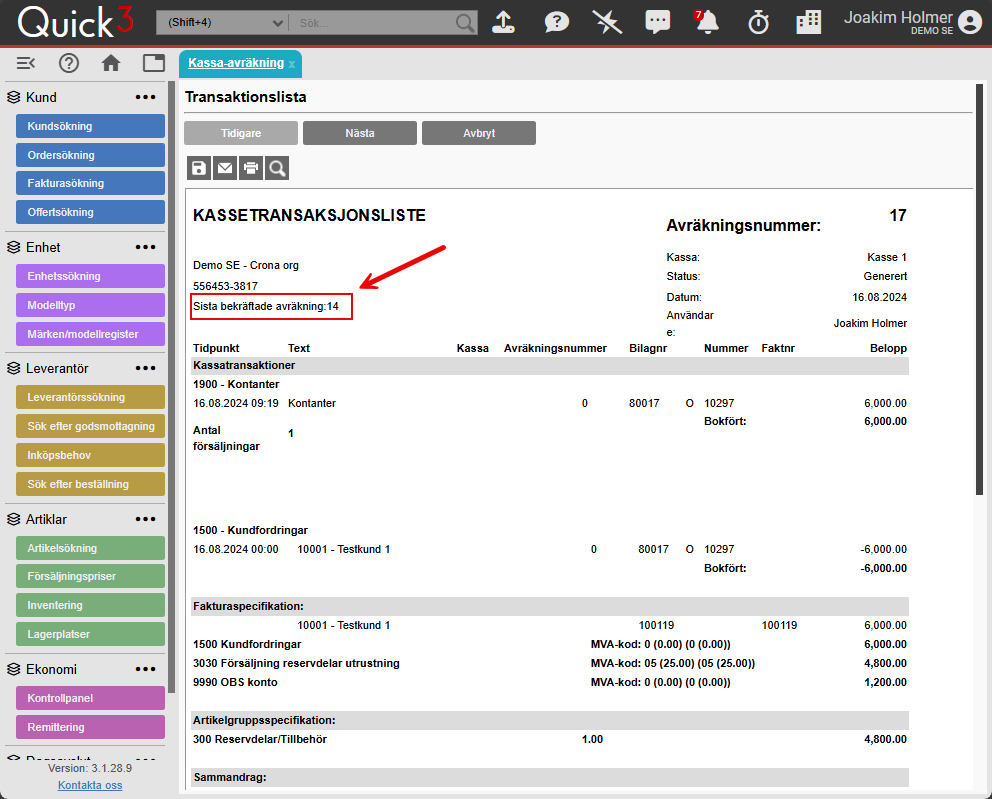Click the Sista bekräftade avräkning:14 text
The width and height of the screenshot is (992, 799).
pos(266,307)
